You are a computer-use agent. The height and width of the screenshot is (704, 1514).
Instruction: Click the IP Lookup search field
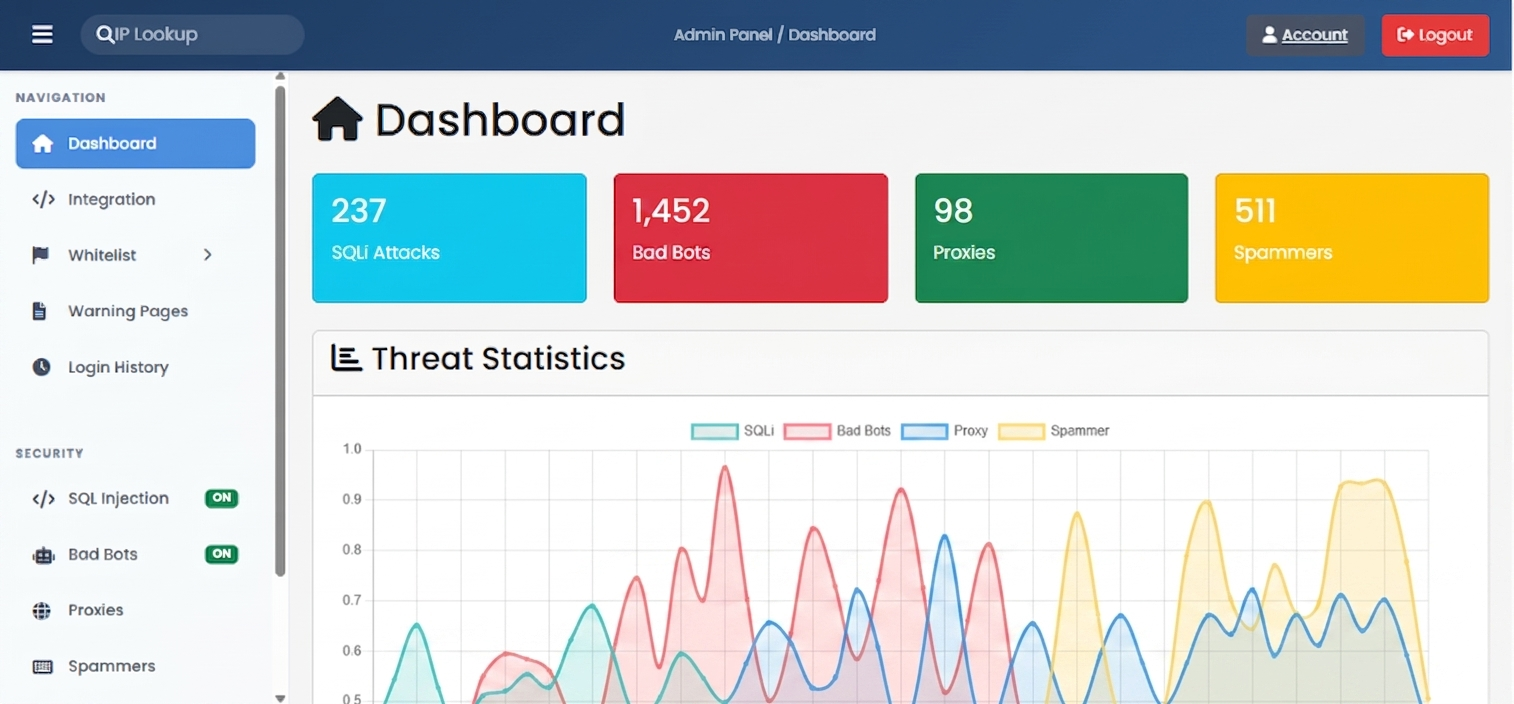[x=192, y=35]
